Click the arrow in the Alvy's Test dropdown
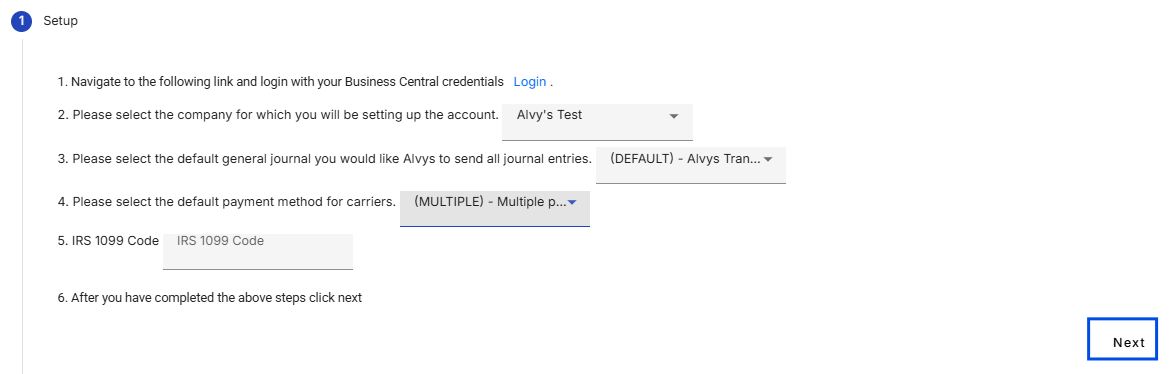 click(674, 117)
